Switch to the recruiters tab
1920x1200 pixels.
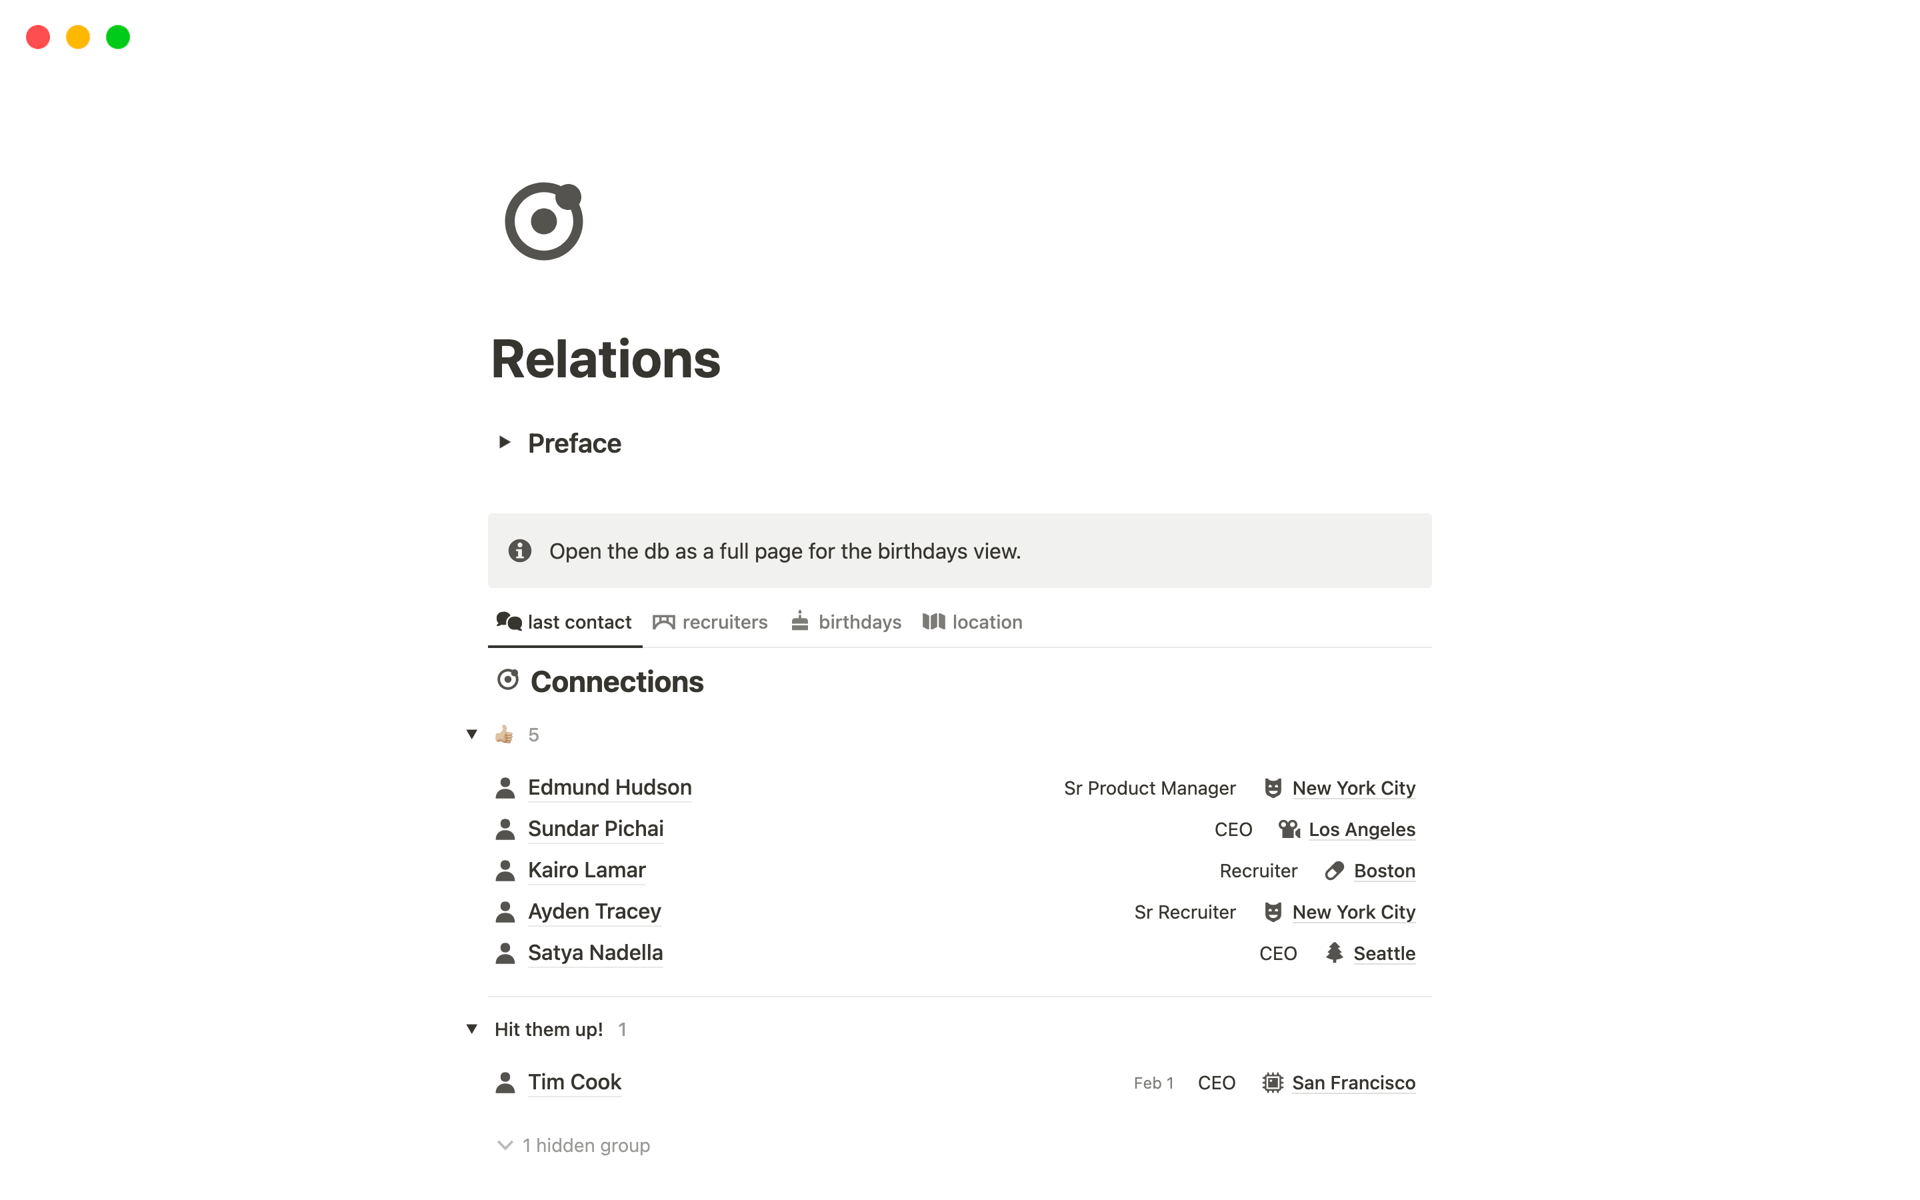pyautogui.click(x=710, y=622)
